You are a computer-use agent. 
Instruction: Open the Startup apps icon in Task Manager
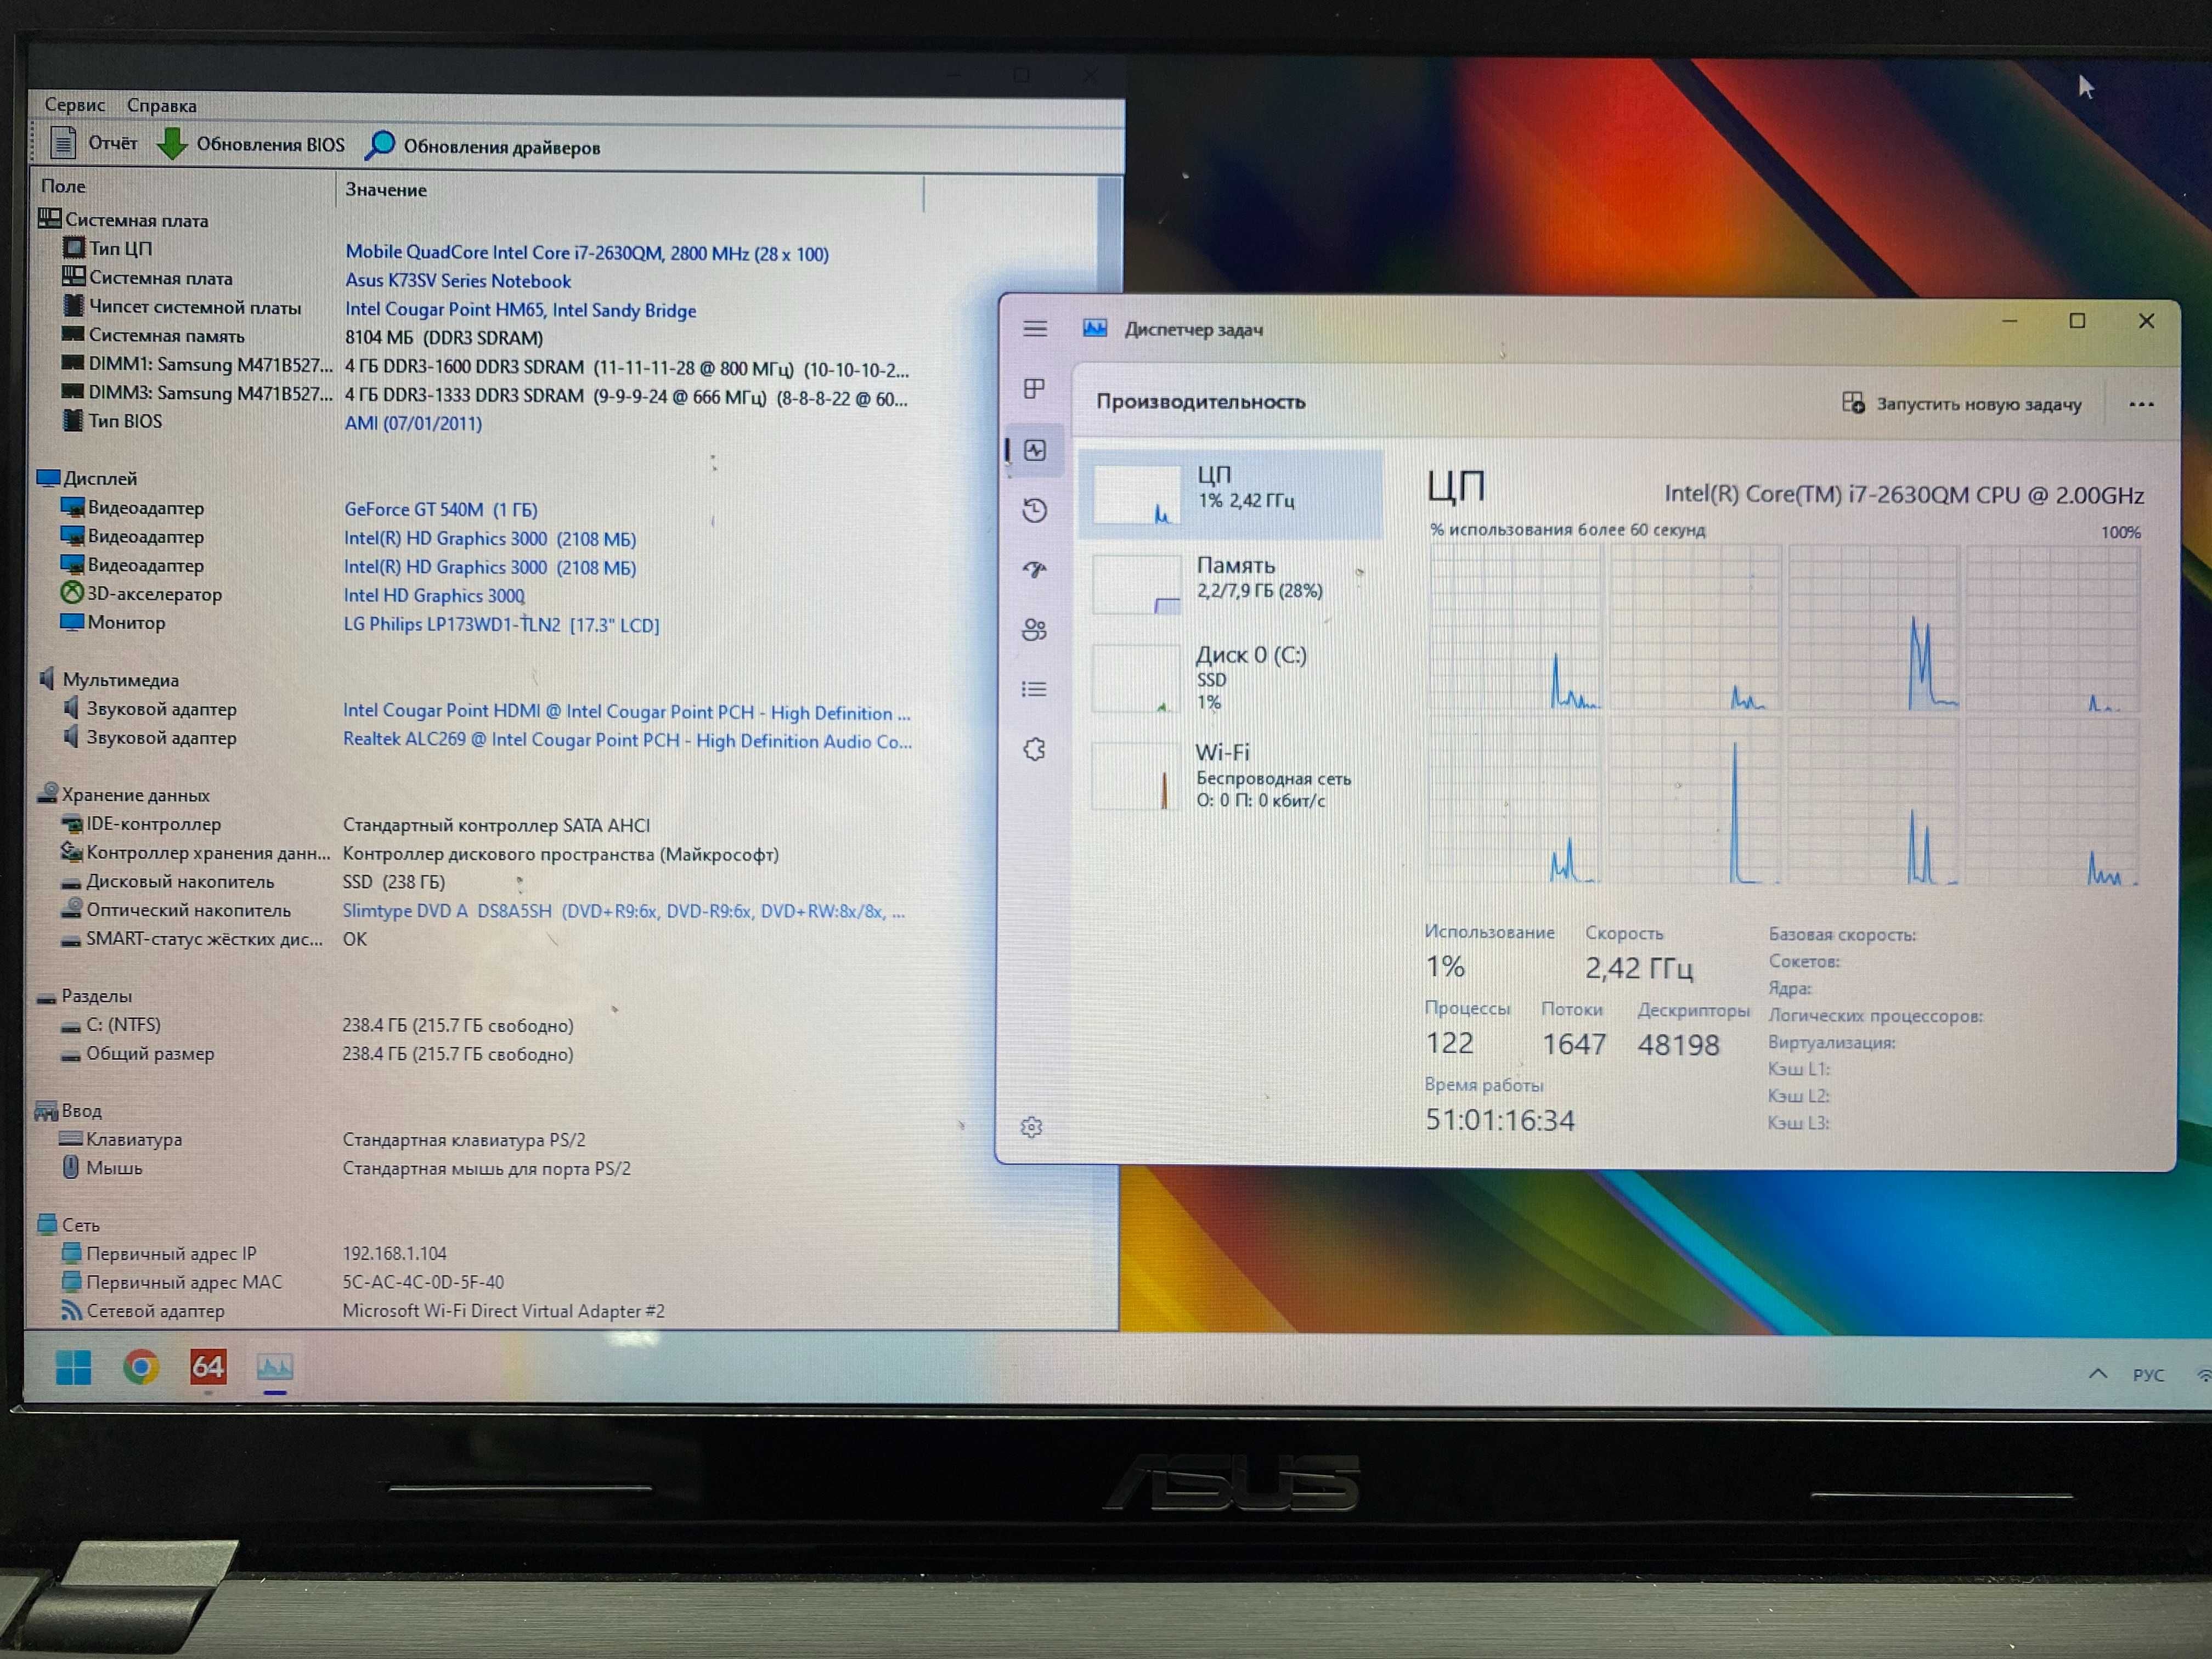[x=1035, y=570]
